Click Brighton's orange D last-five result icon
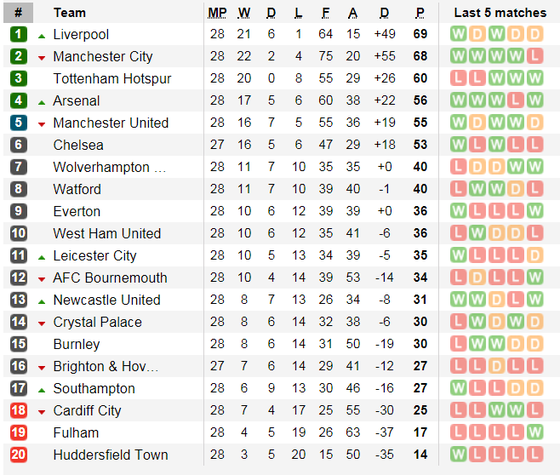Screen dimensions: 560x475 [x=496, y=366]
